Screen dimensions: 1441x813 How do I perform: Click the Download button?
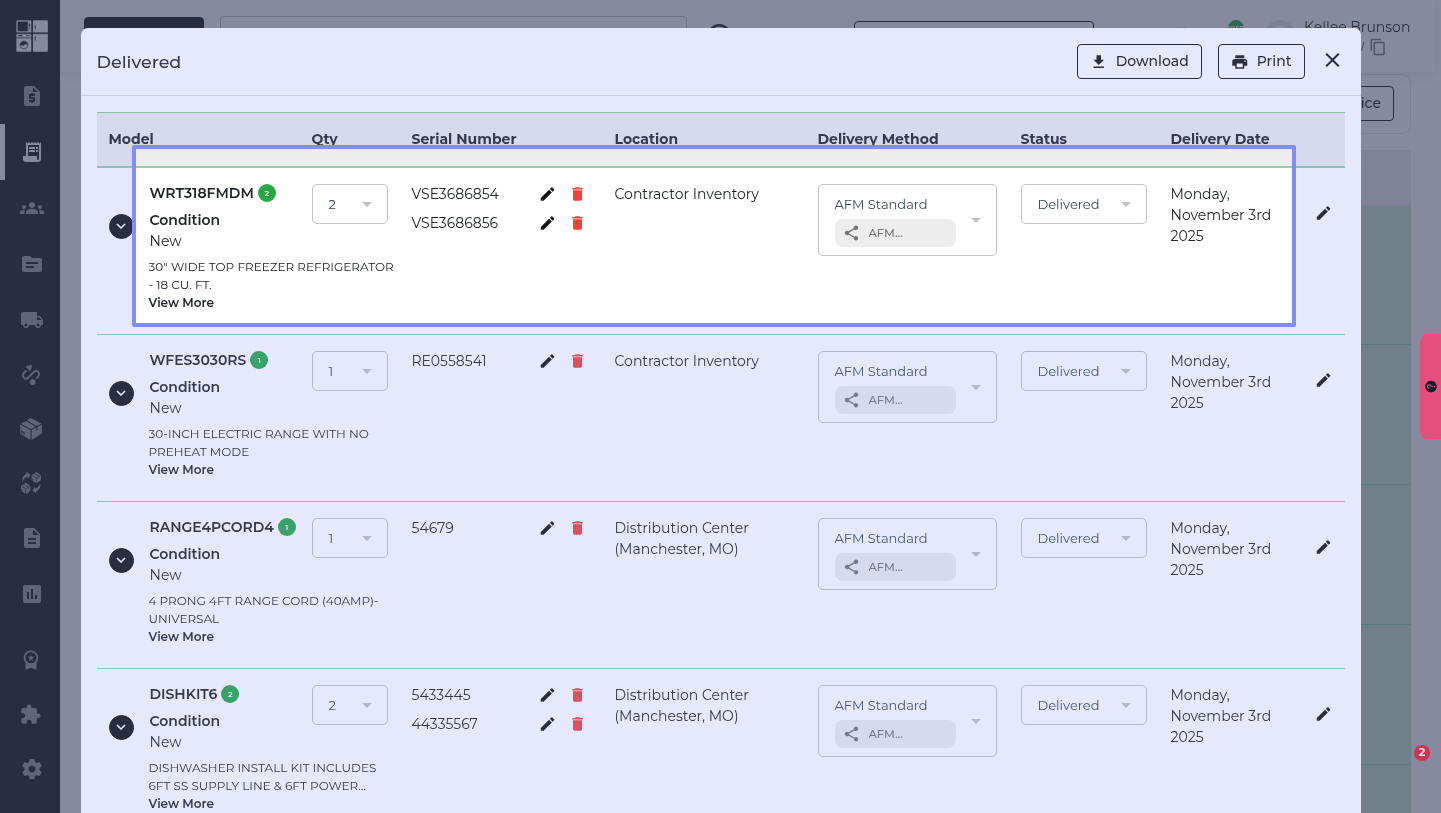pyautogui.click(x=1138, y=61)
